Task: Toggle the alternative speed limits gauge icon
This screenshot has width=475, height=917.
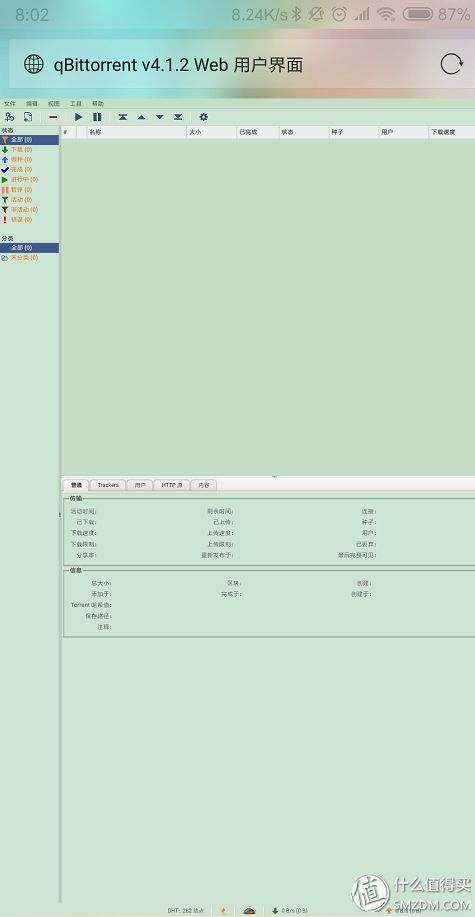Action: click(x=249, y=911)
